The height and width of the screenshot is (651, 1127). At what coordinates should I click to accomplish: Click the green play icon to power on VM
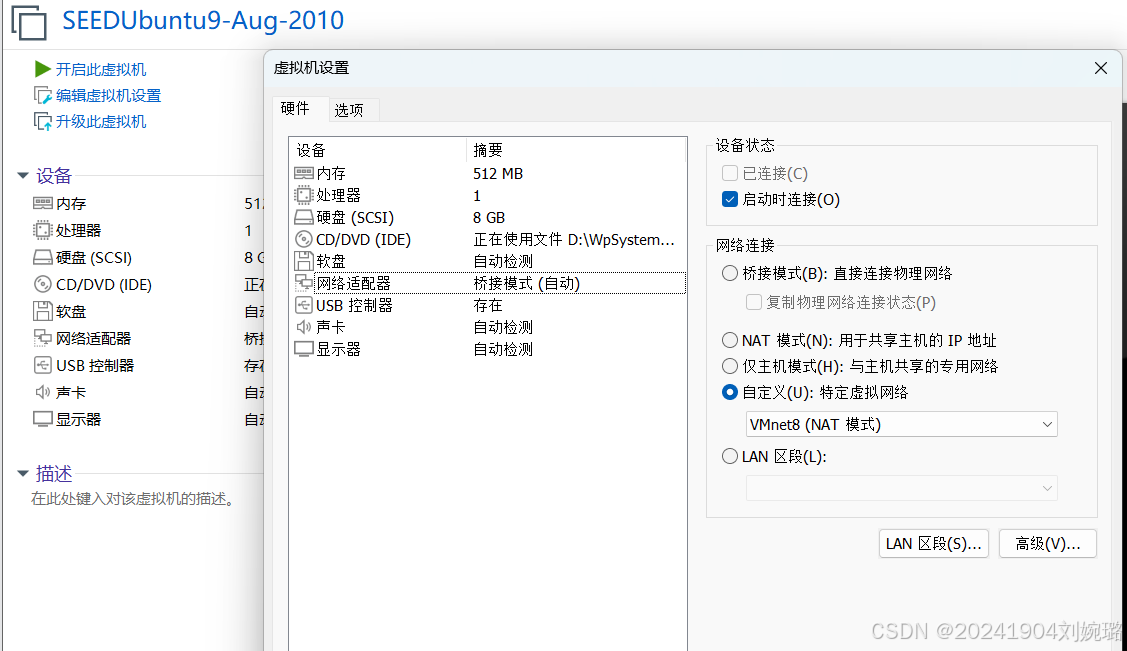point(42,69)
